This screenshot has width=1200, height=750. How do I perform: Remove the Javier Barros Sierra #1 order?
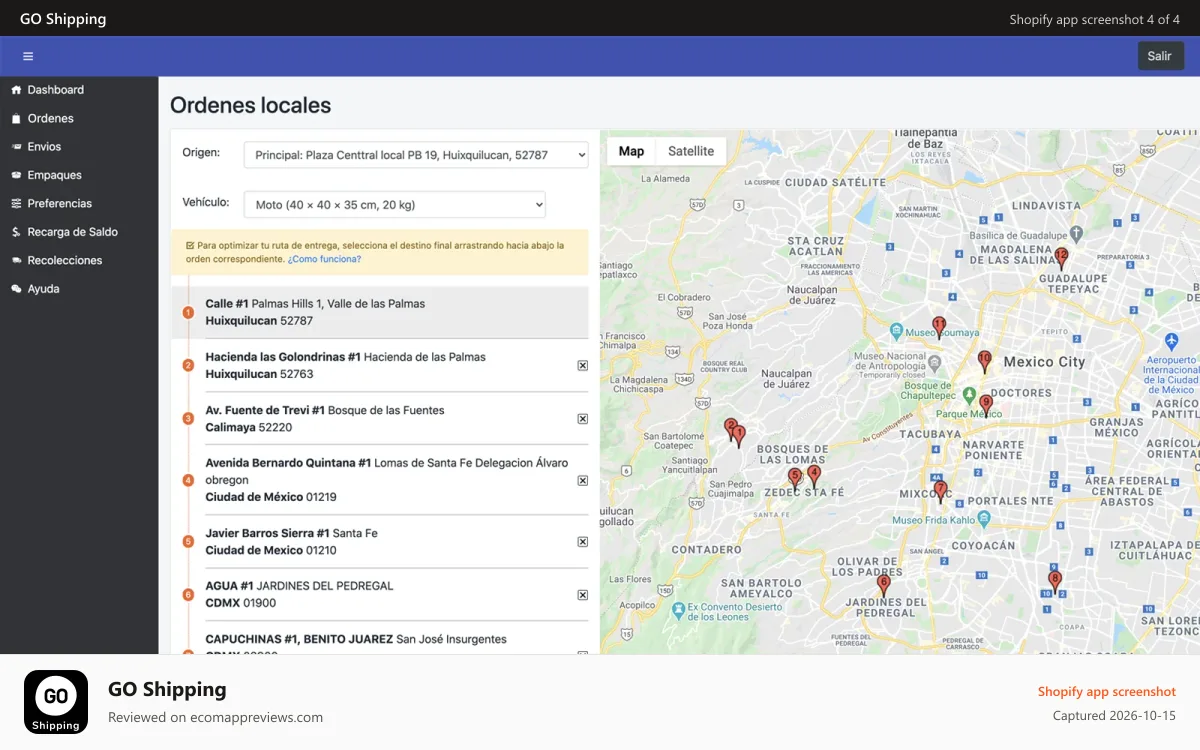(583, 542)
